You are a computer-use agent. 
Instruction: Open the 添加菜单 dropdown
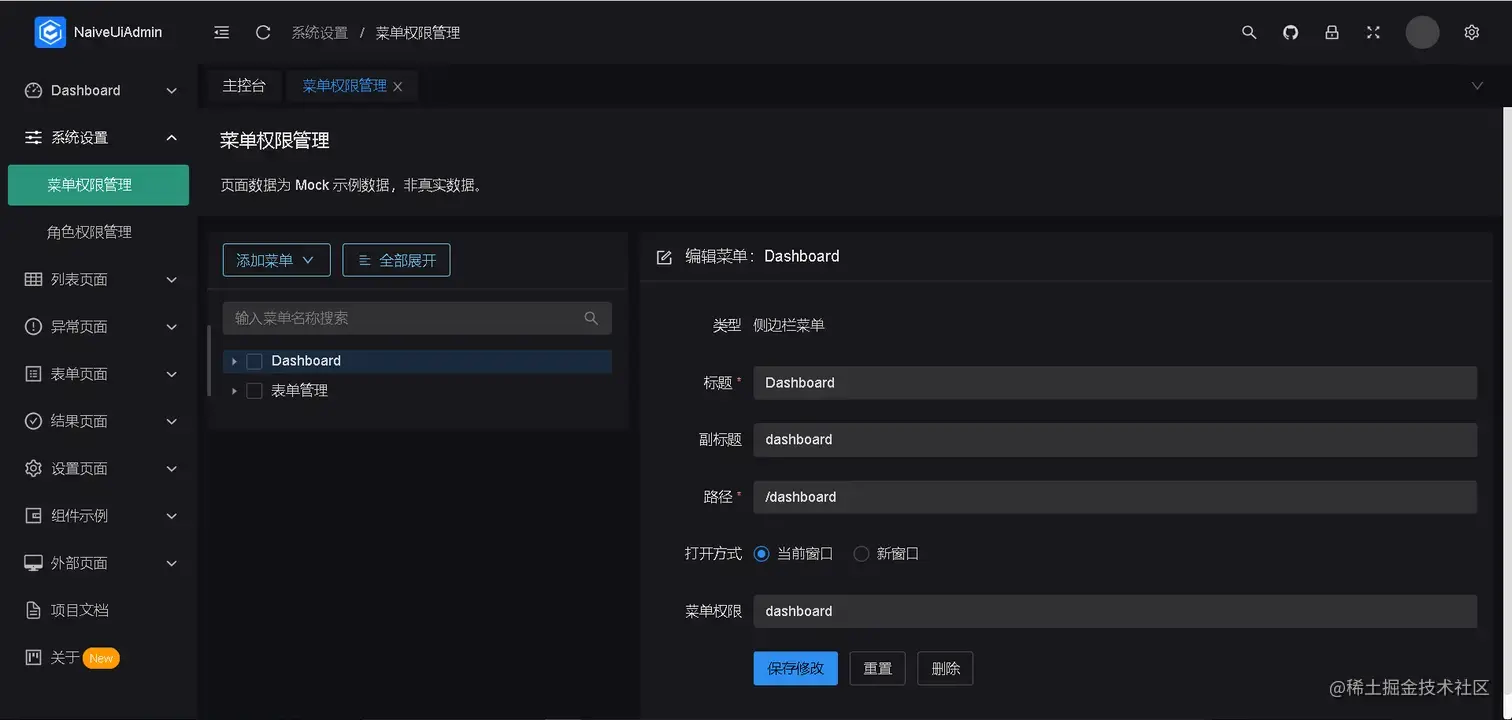(x=276, y=260)
